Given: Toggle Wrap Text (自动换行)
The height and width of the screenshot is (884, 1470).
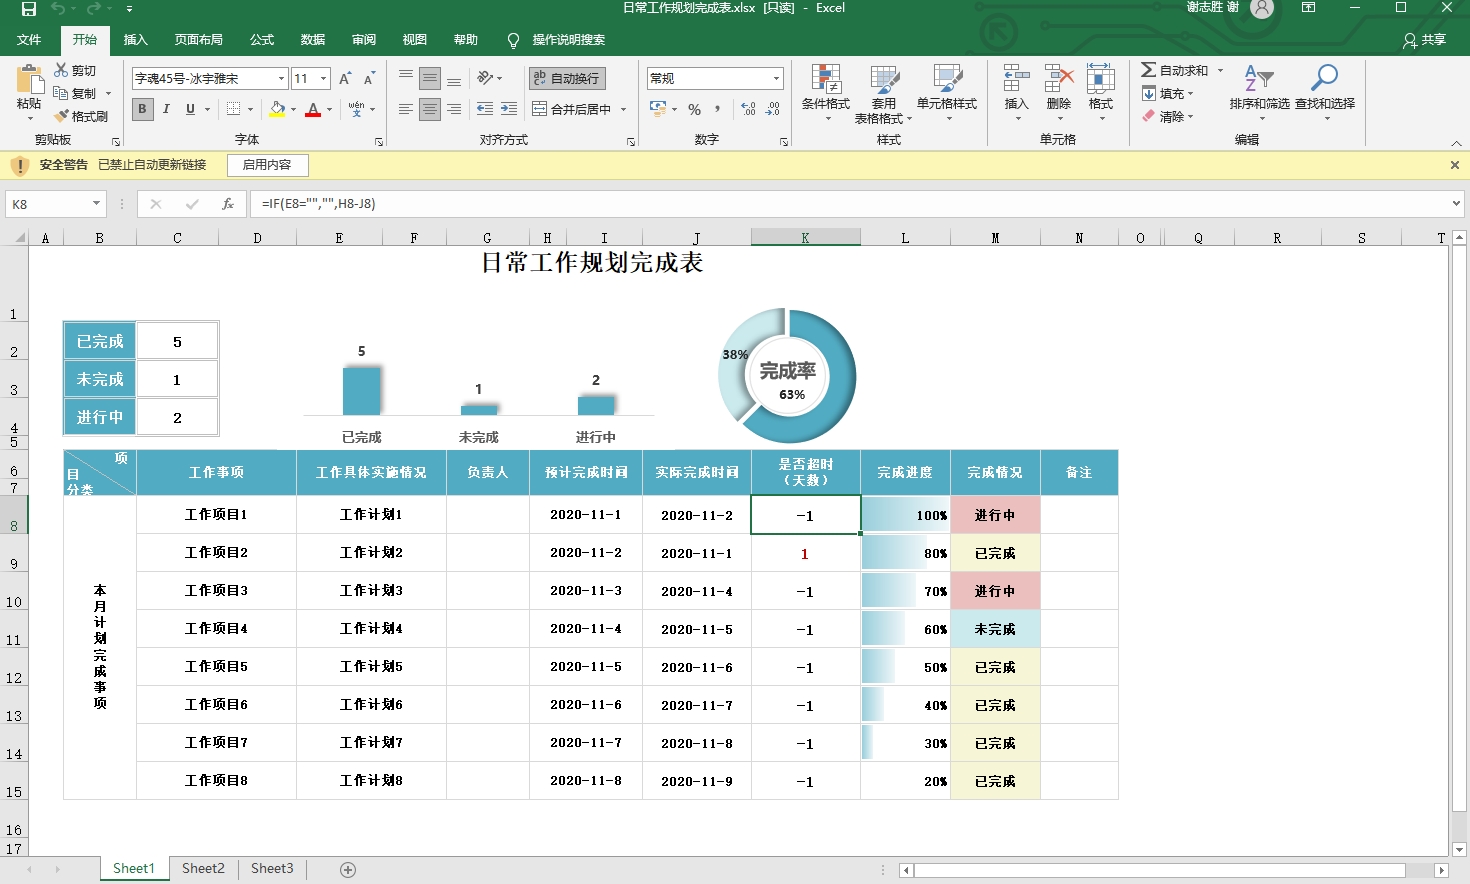Looking at the screenshot, I should pos(567,78).
